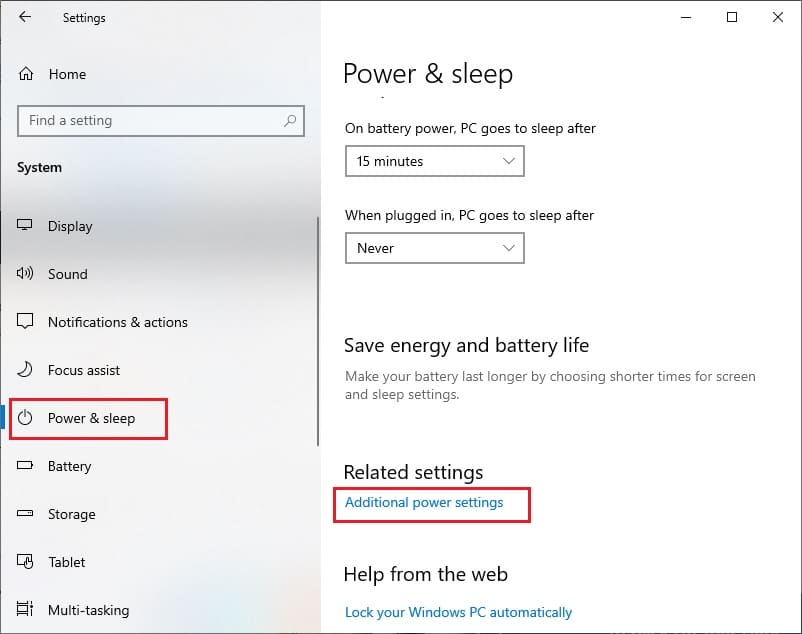Open Multi-tasking settings page
Screen dimensions: 802x634
click(x=88, y=610)
